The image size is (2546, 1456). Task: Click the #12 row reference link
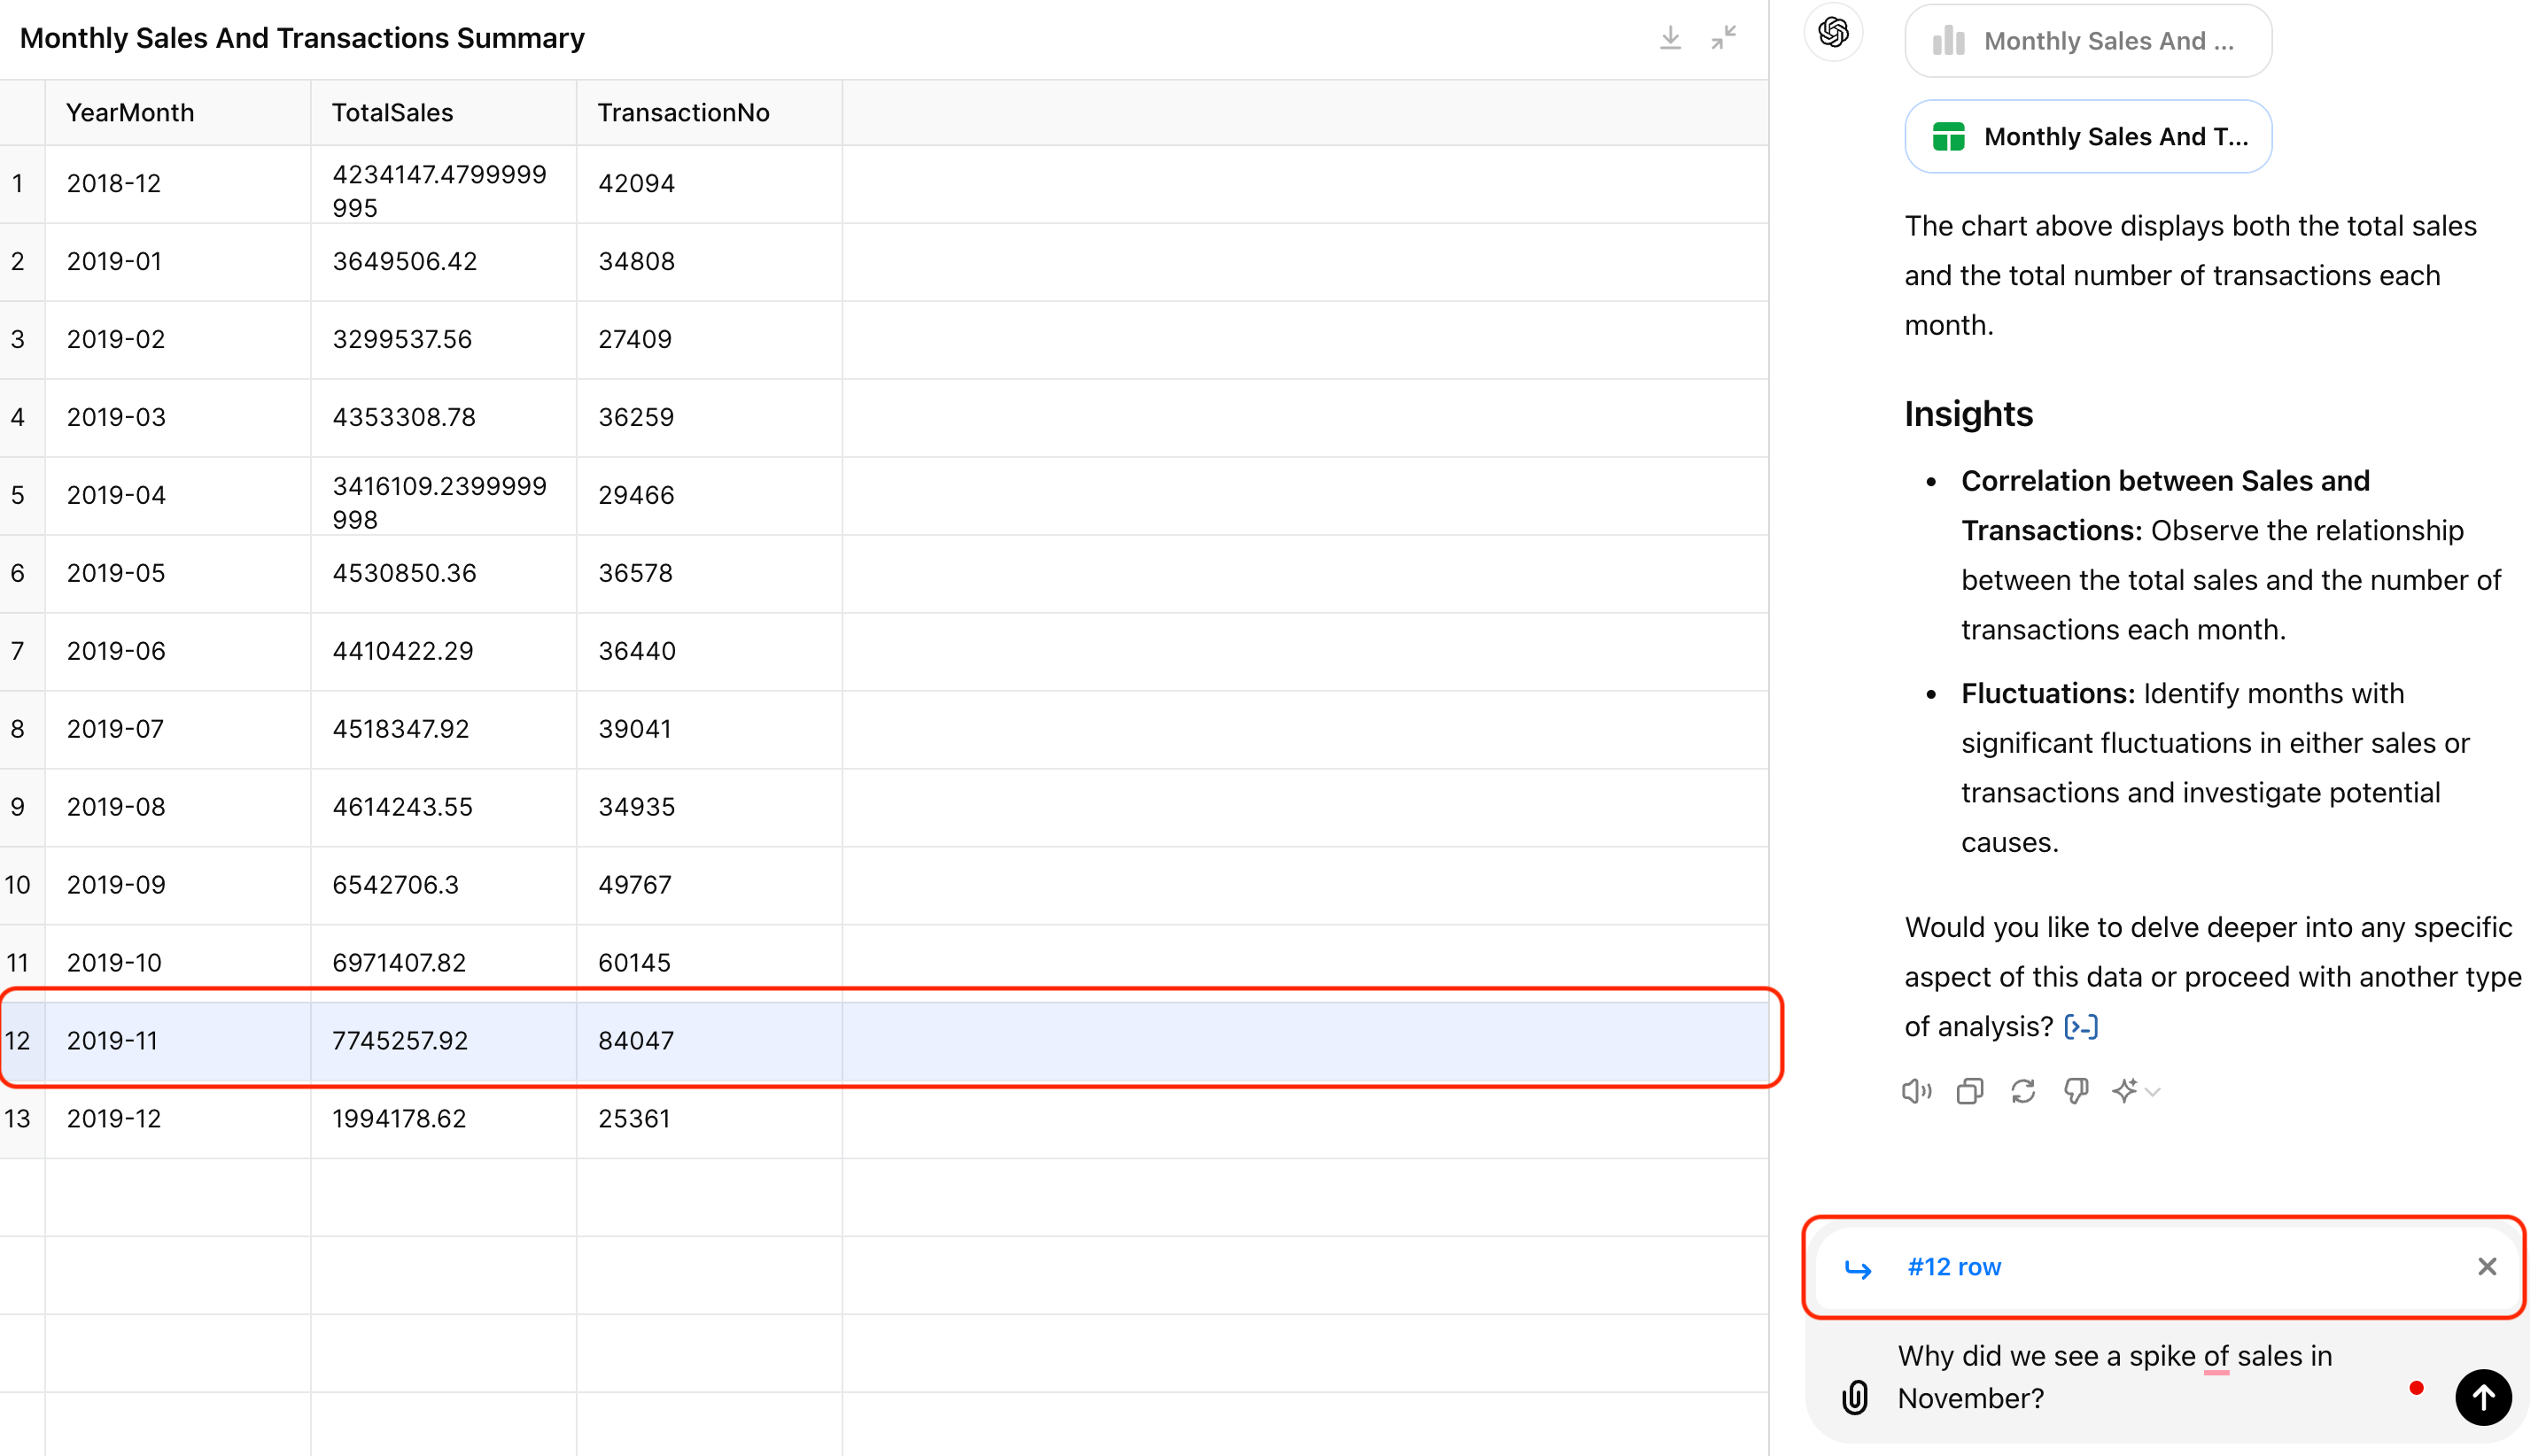coord(1953,1267)
